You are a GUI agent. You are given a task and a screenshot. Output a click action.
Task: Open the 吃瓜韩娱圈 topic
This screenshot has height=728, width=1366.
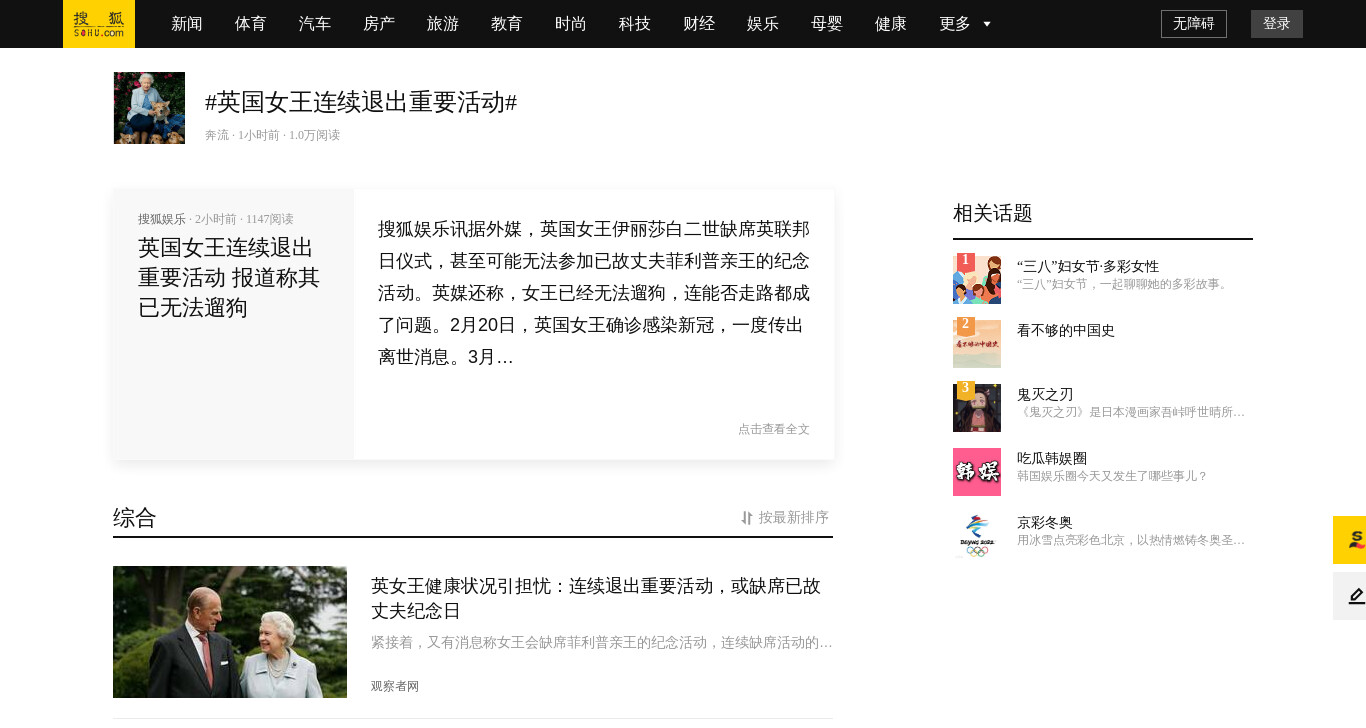point(1052,458)
